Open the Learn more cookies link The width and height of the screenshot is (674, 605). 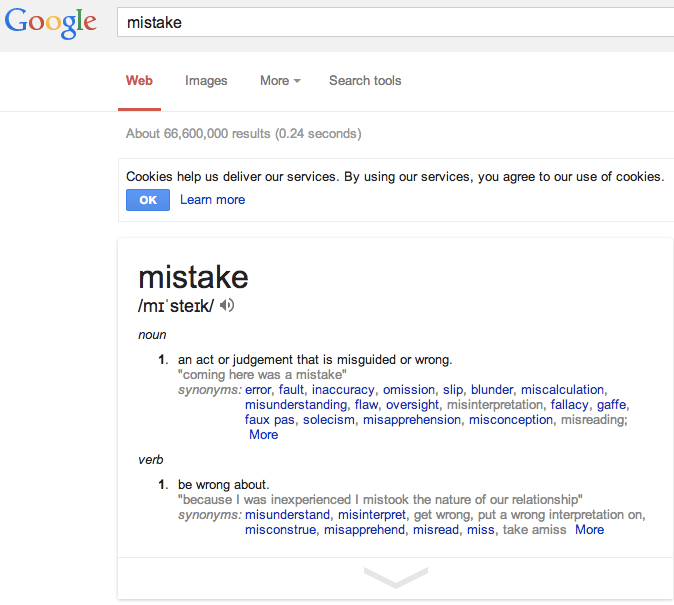(212, 200)
